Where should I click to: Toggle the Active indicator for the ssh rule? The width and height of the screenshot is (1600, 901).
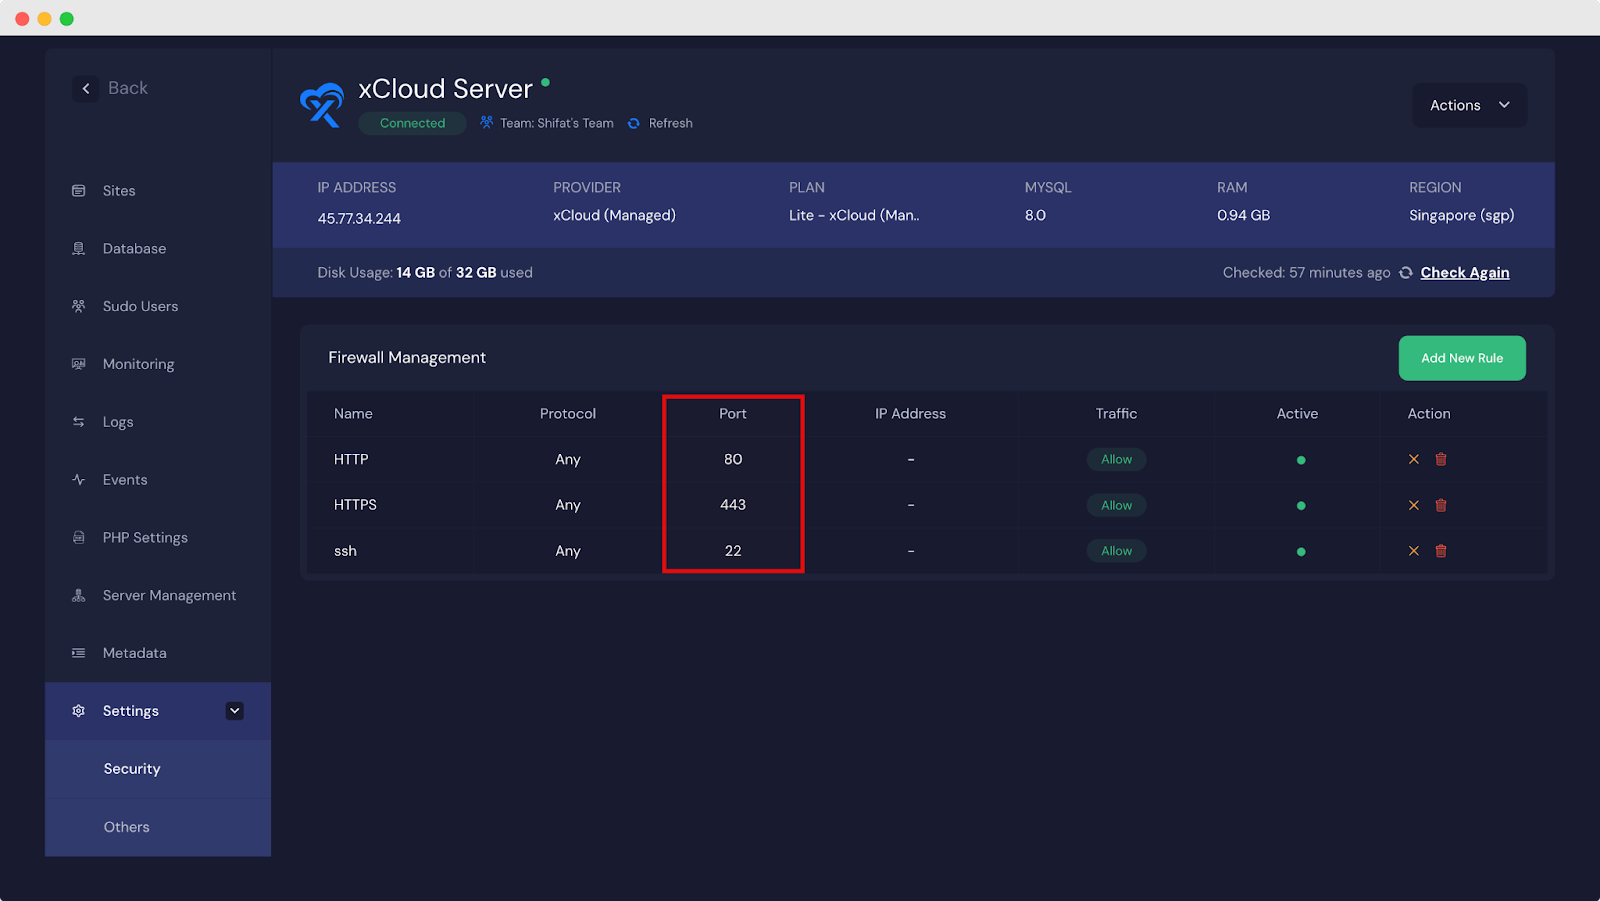click(x=1299, y=550)
